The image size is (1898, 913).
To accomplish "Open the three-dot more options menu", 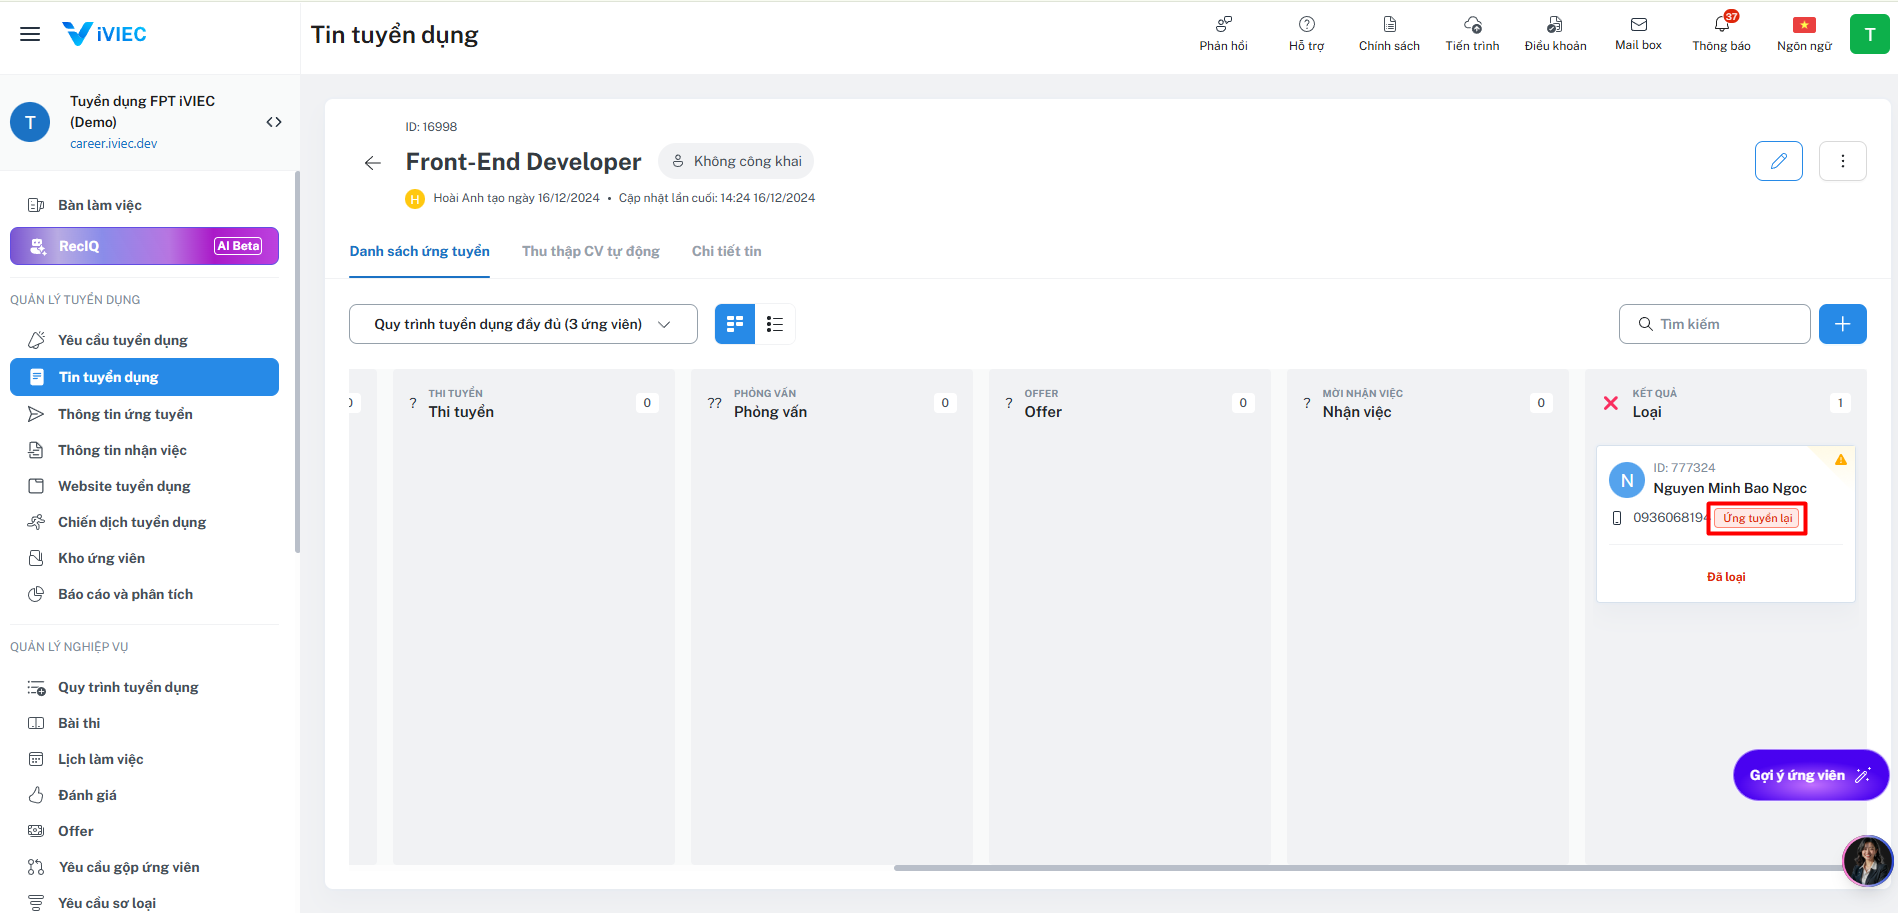I will pos(1842,161).
